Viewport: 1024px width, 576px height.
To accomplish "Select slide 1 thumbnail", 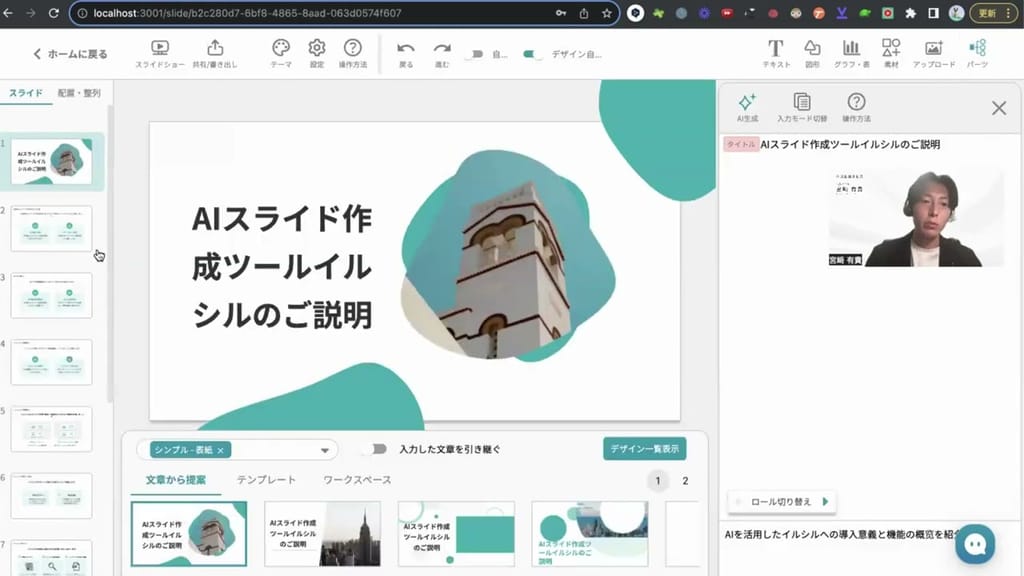I will pos(52,161).
